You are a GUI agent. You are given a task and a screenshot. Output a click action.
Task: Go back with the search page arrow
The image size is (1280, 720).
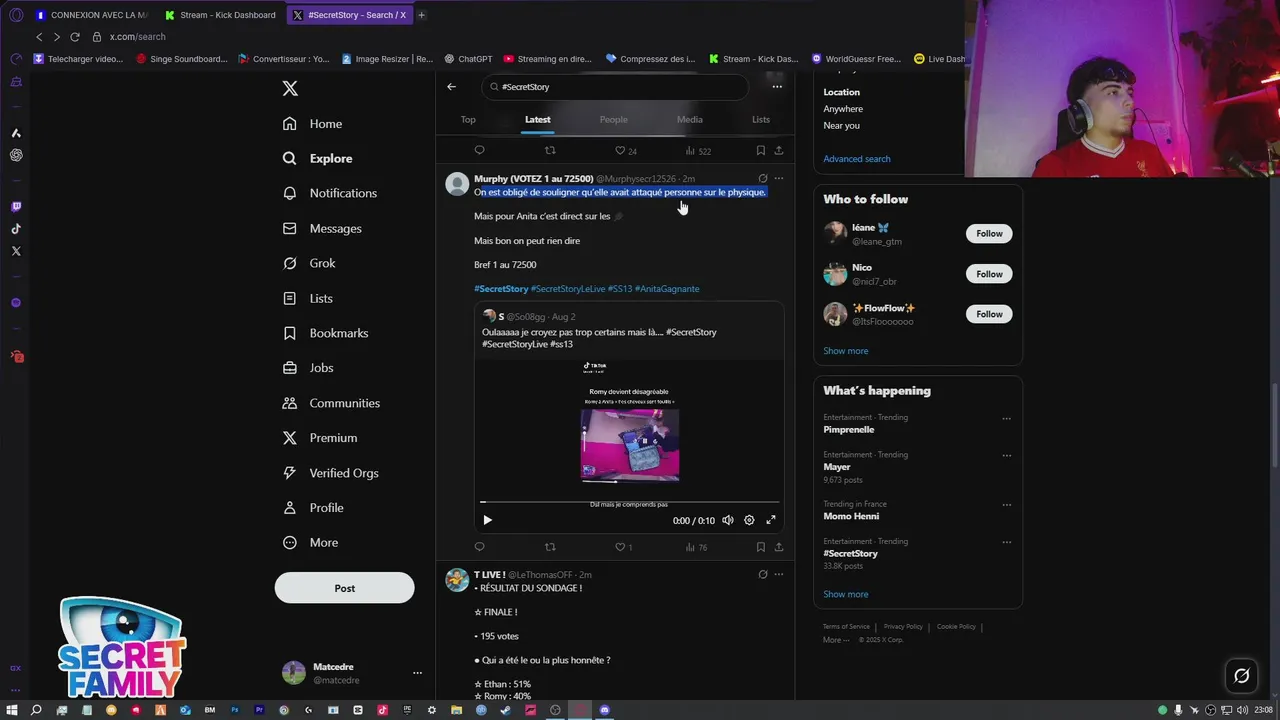coord(451,87)
